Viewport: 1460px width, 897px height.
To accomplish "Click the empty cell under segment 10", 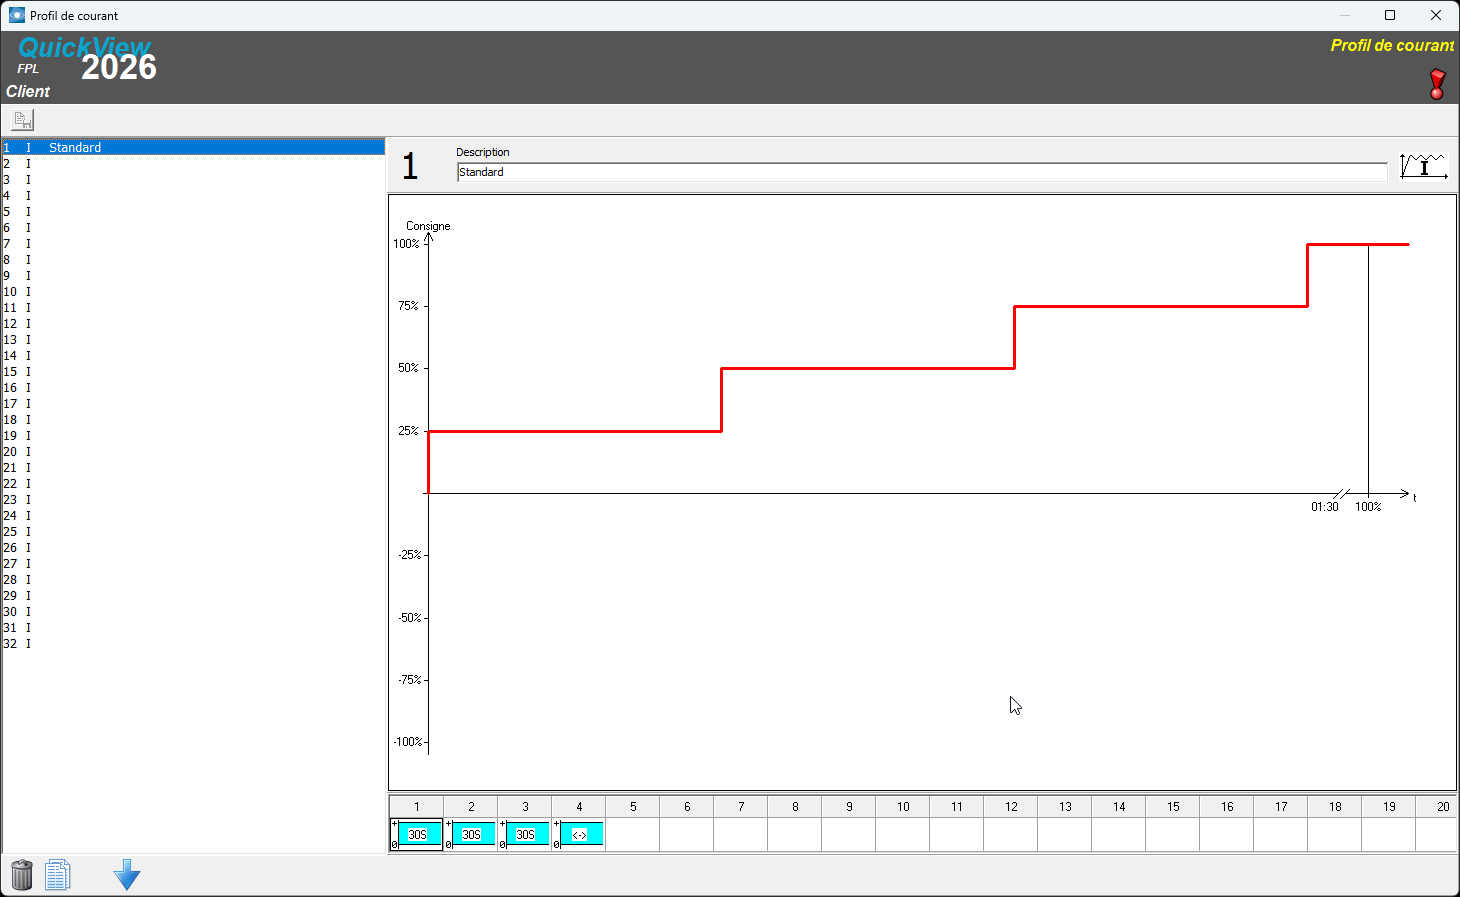I will 903,834.
